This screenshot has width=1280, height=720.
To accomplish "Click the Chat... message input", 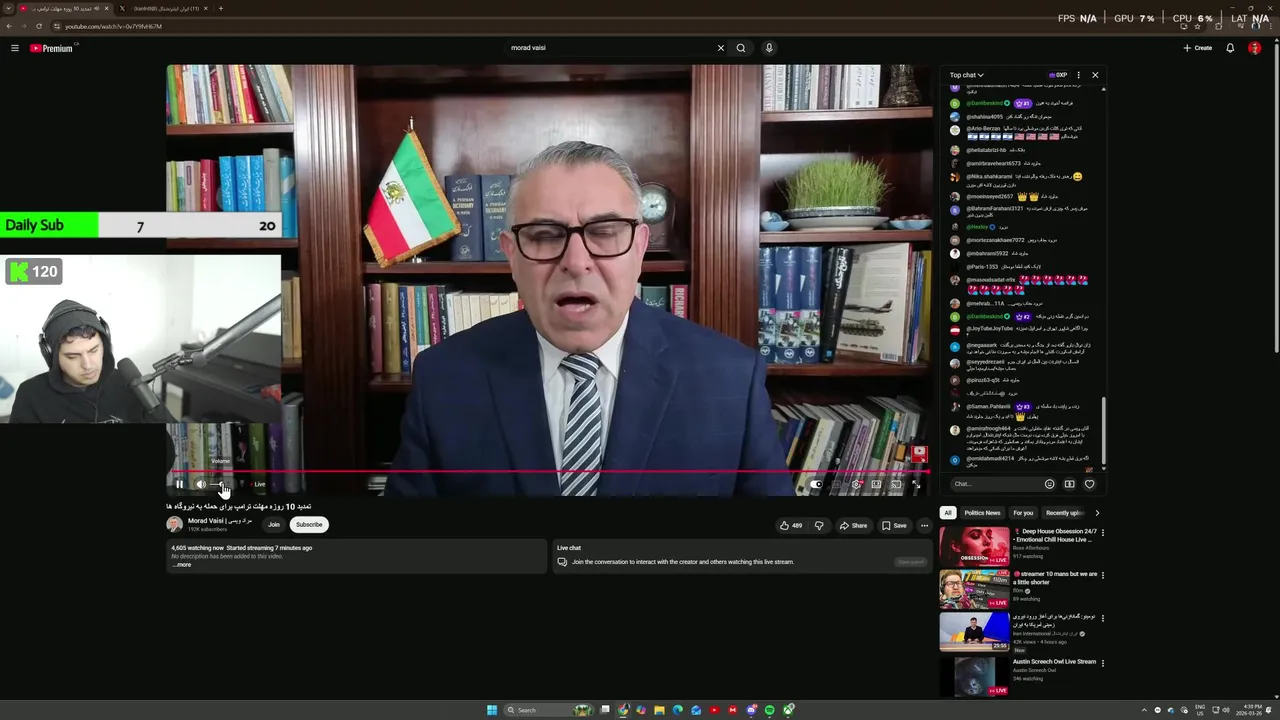I will point(995,484).
